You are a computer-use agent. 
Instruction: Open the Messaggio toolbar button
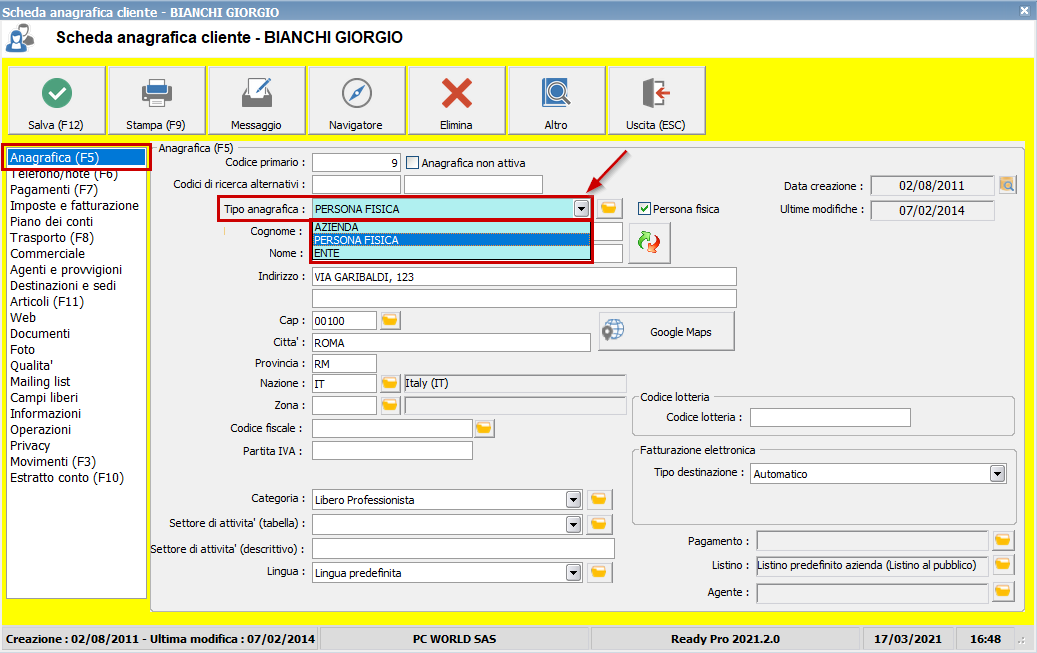(257, 101)
